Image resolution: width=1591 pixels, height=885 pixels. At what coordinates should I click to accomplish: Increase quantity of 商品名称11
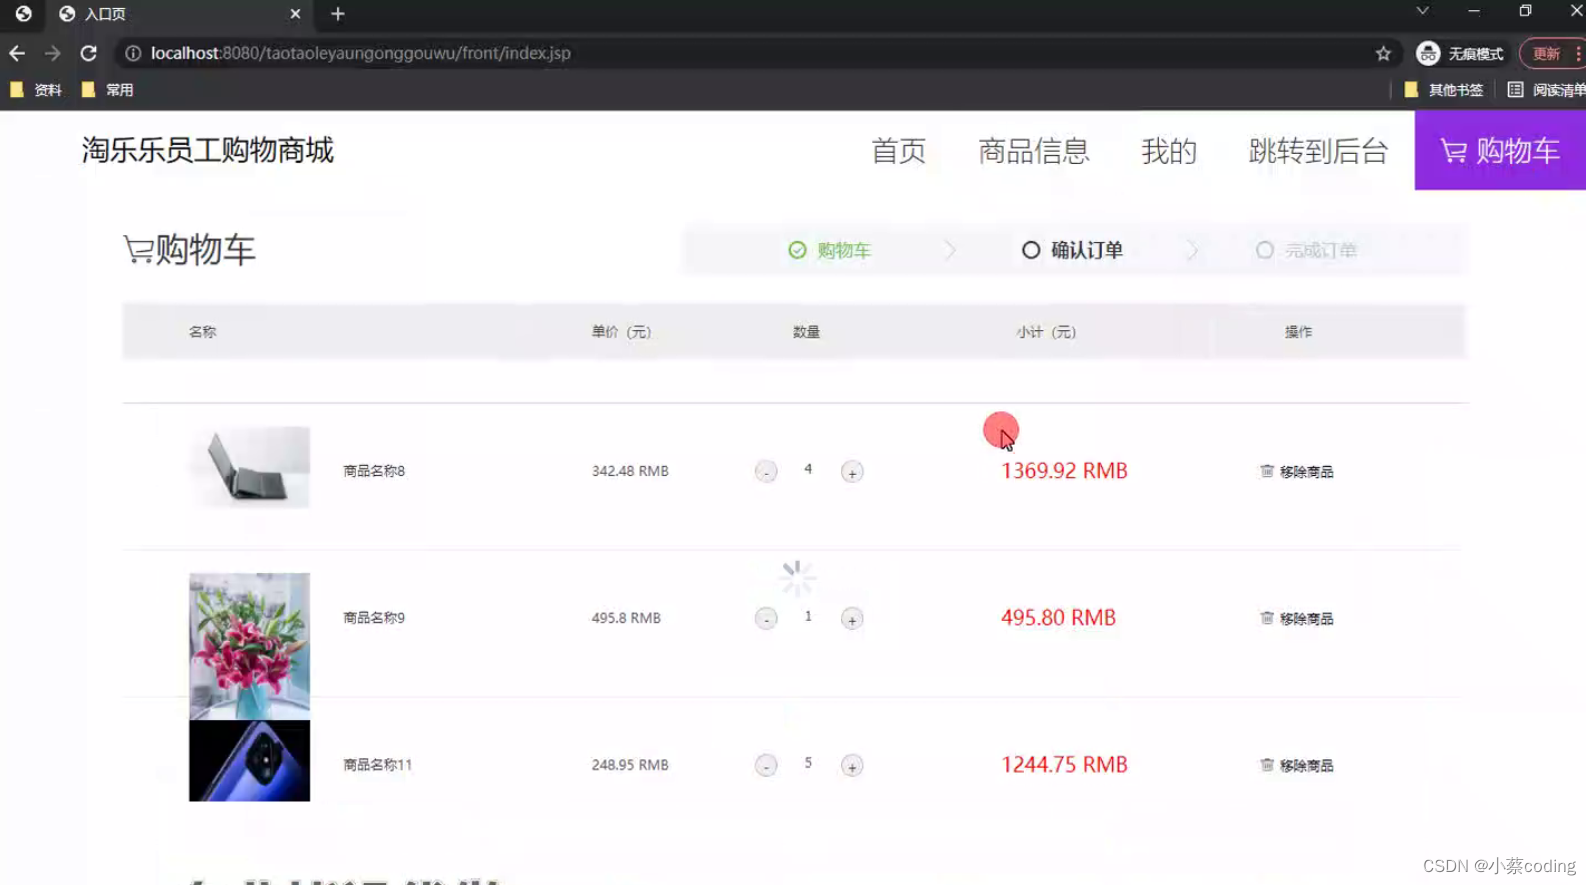tap(852, 766)
